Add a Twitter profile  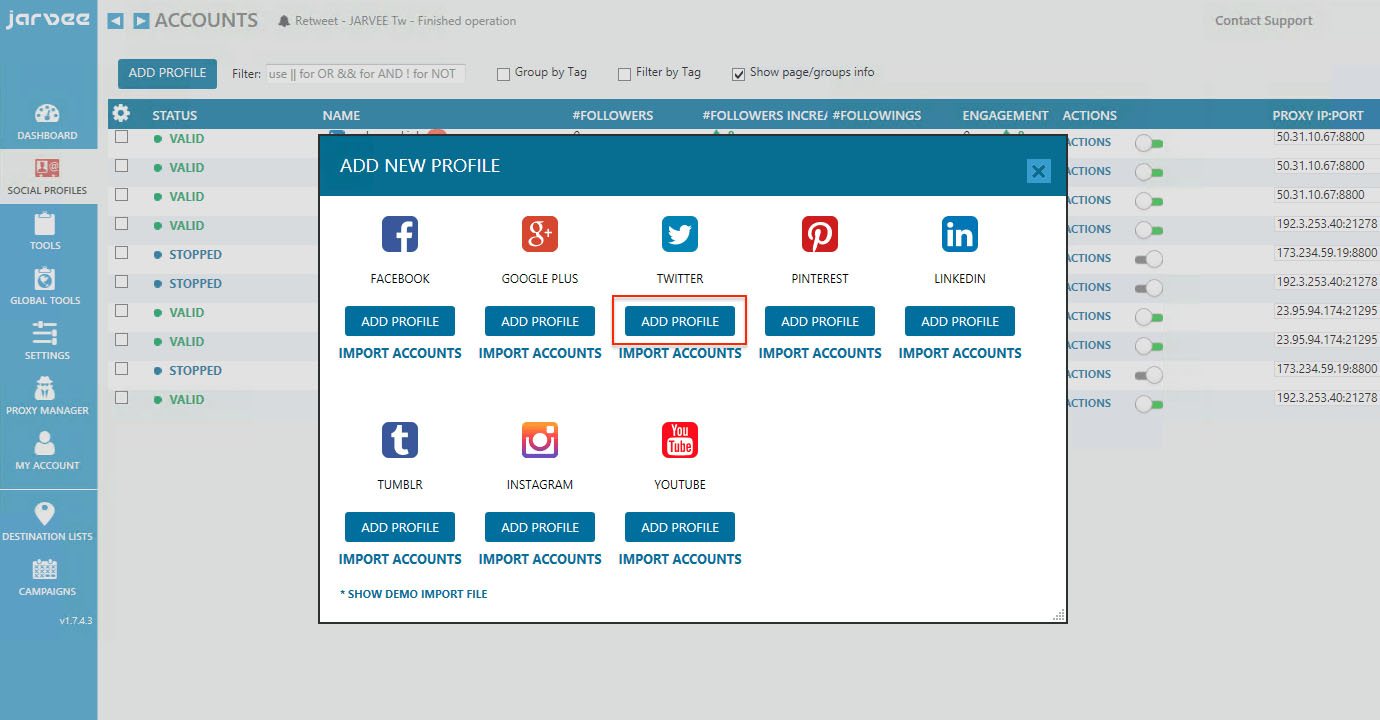click(680, 321)
